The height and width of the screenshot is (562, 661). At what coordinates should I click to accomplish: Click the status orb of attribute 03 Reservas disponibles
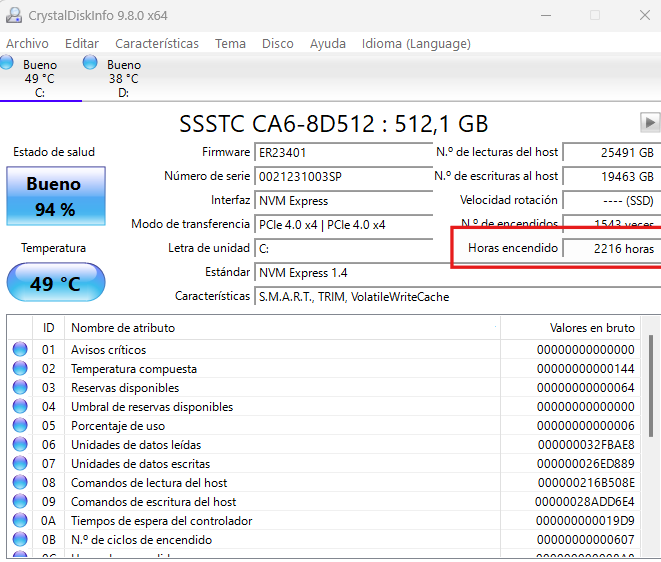point(20,387)
